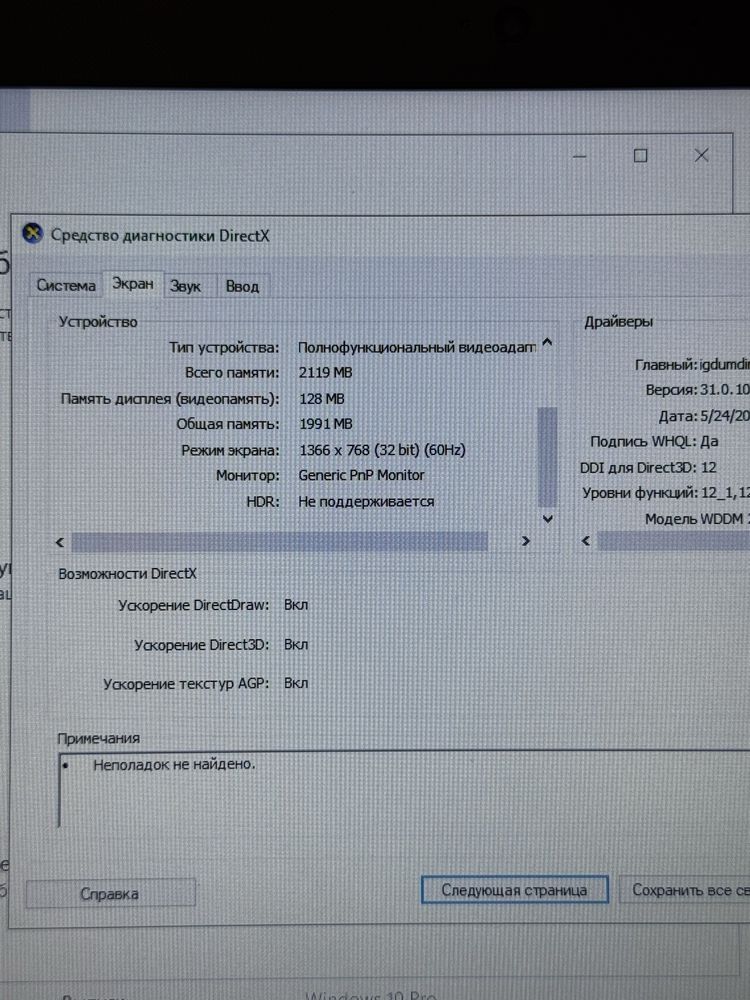
Task: Click the Общая память label
Action: click(228, 424)
